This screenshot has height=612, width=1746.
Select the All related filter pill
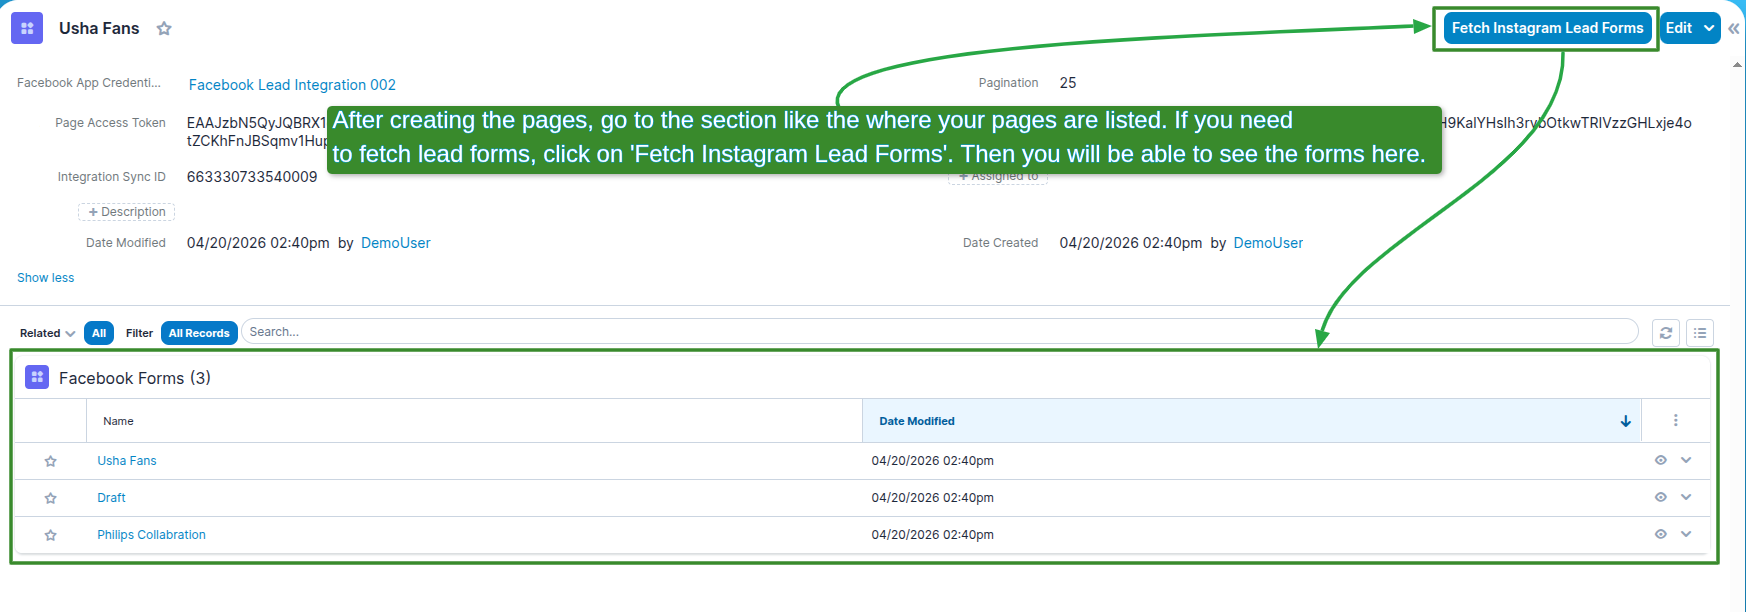tap(99, 333)
